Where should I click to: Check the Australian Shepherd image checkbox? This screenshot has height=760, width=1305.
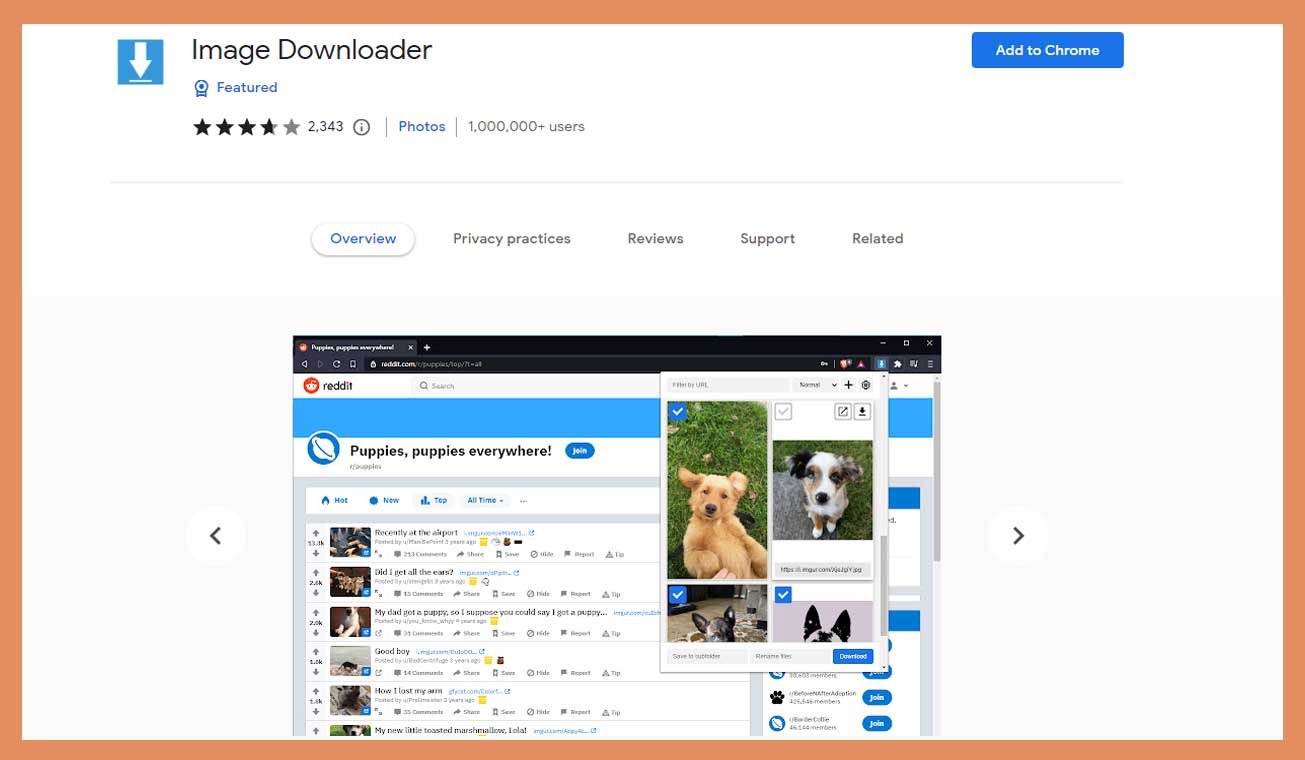click(782, 412)
